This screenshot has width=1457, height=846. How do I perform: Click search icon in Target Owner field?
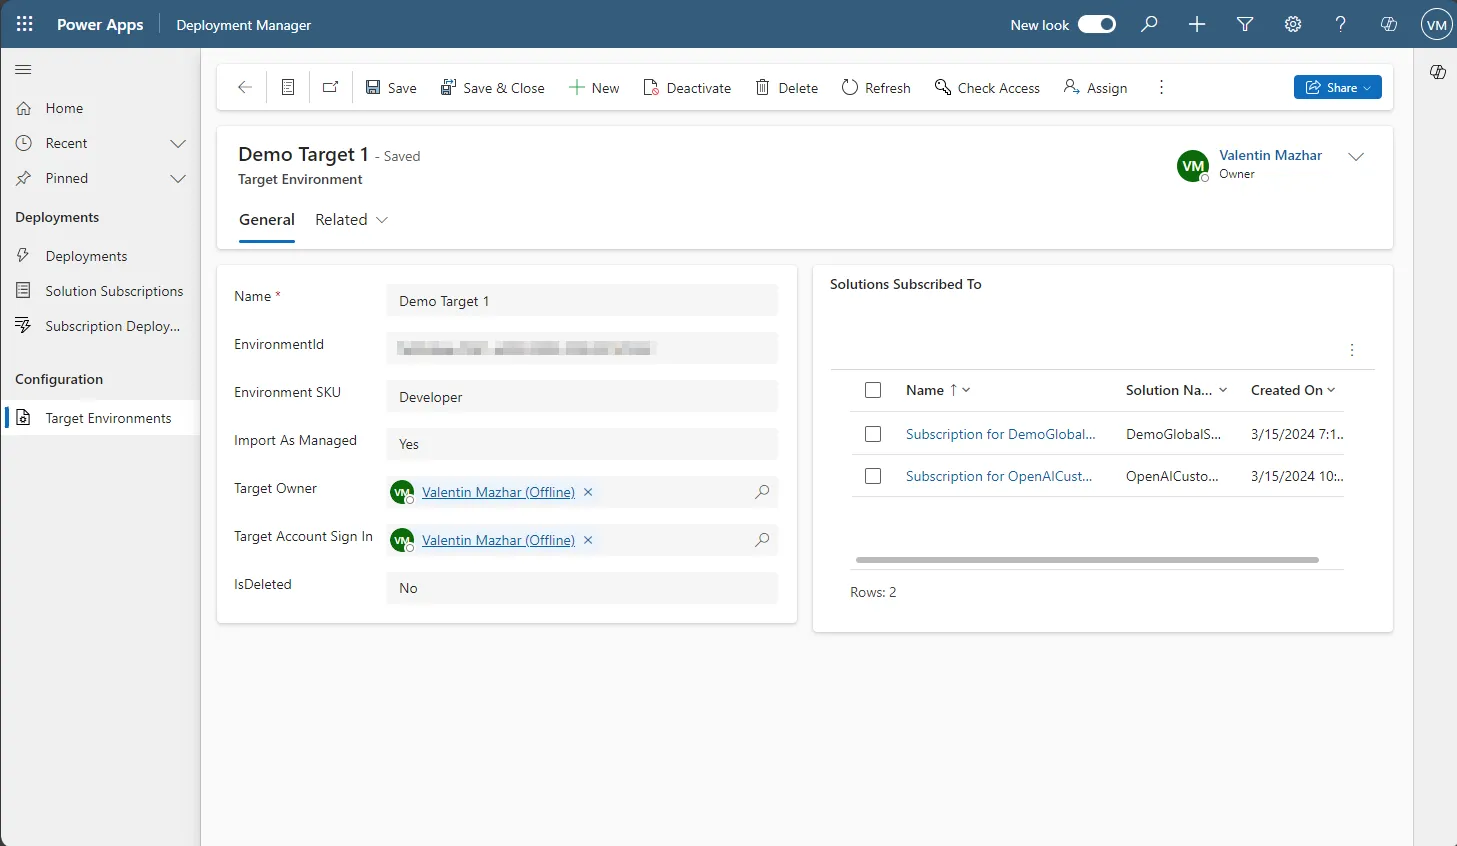(x=762, y=492)
